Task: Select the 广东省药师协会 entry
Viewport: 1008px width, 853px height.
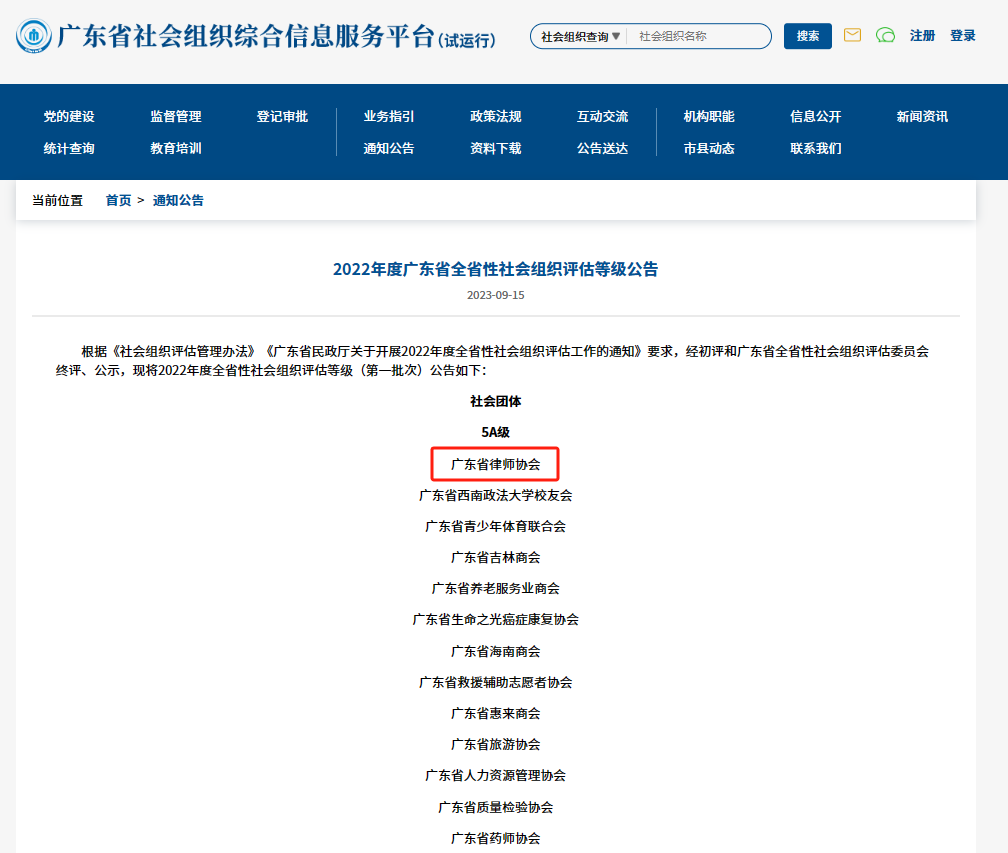Action: [x=496, y=838]
